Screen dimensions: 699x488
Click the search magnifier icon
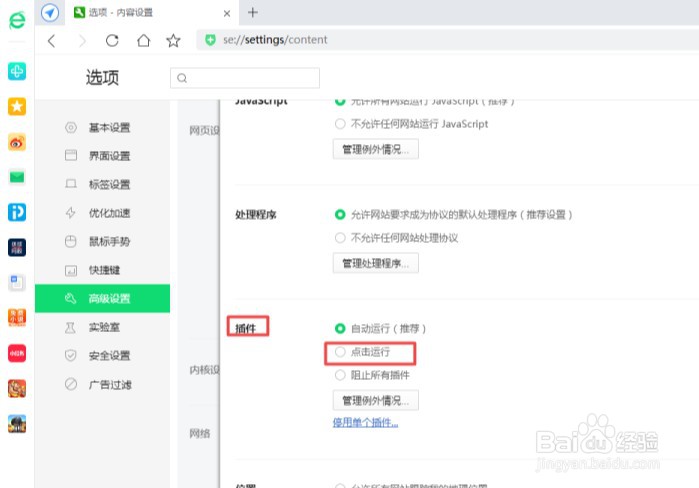(182, 78)
